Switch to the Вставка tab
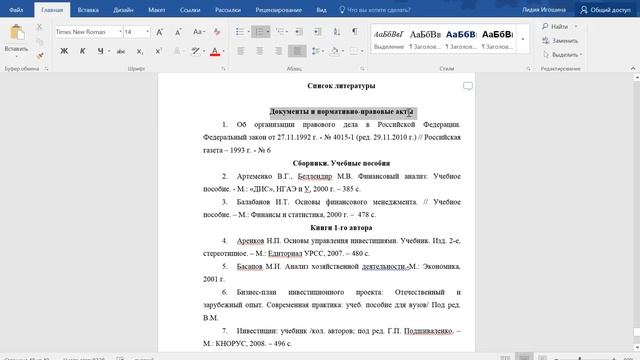The image size is (640, 360). pyautogui.click(x=88, y=10)
